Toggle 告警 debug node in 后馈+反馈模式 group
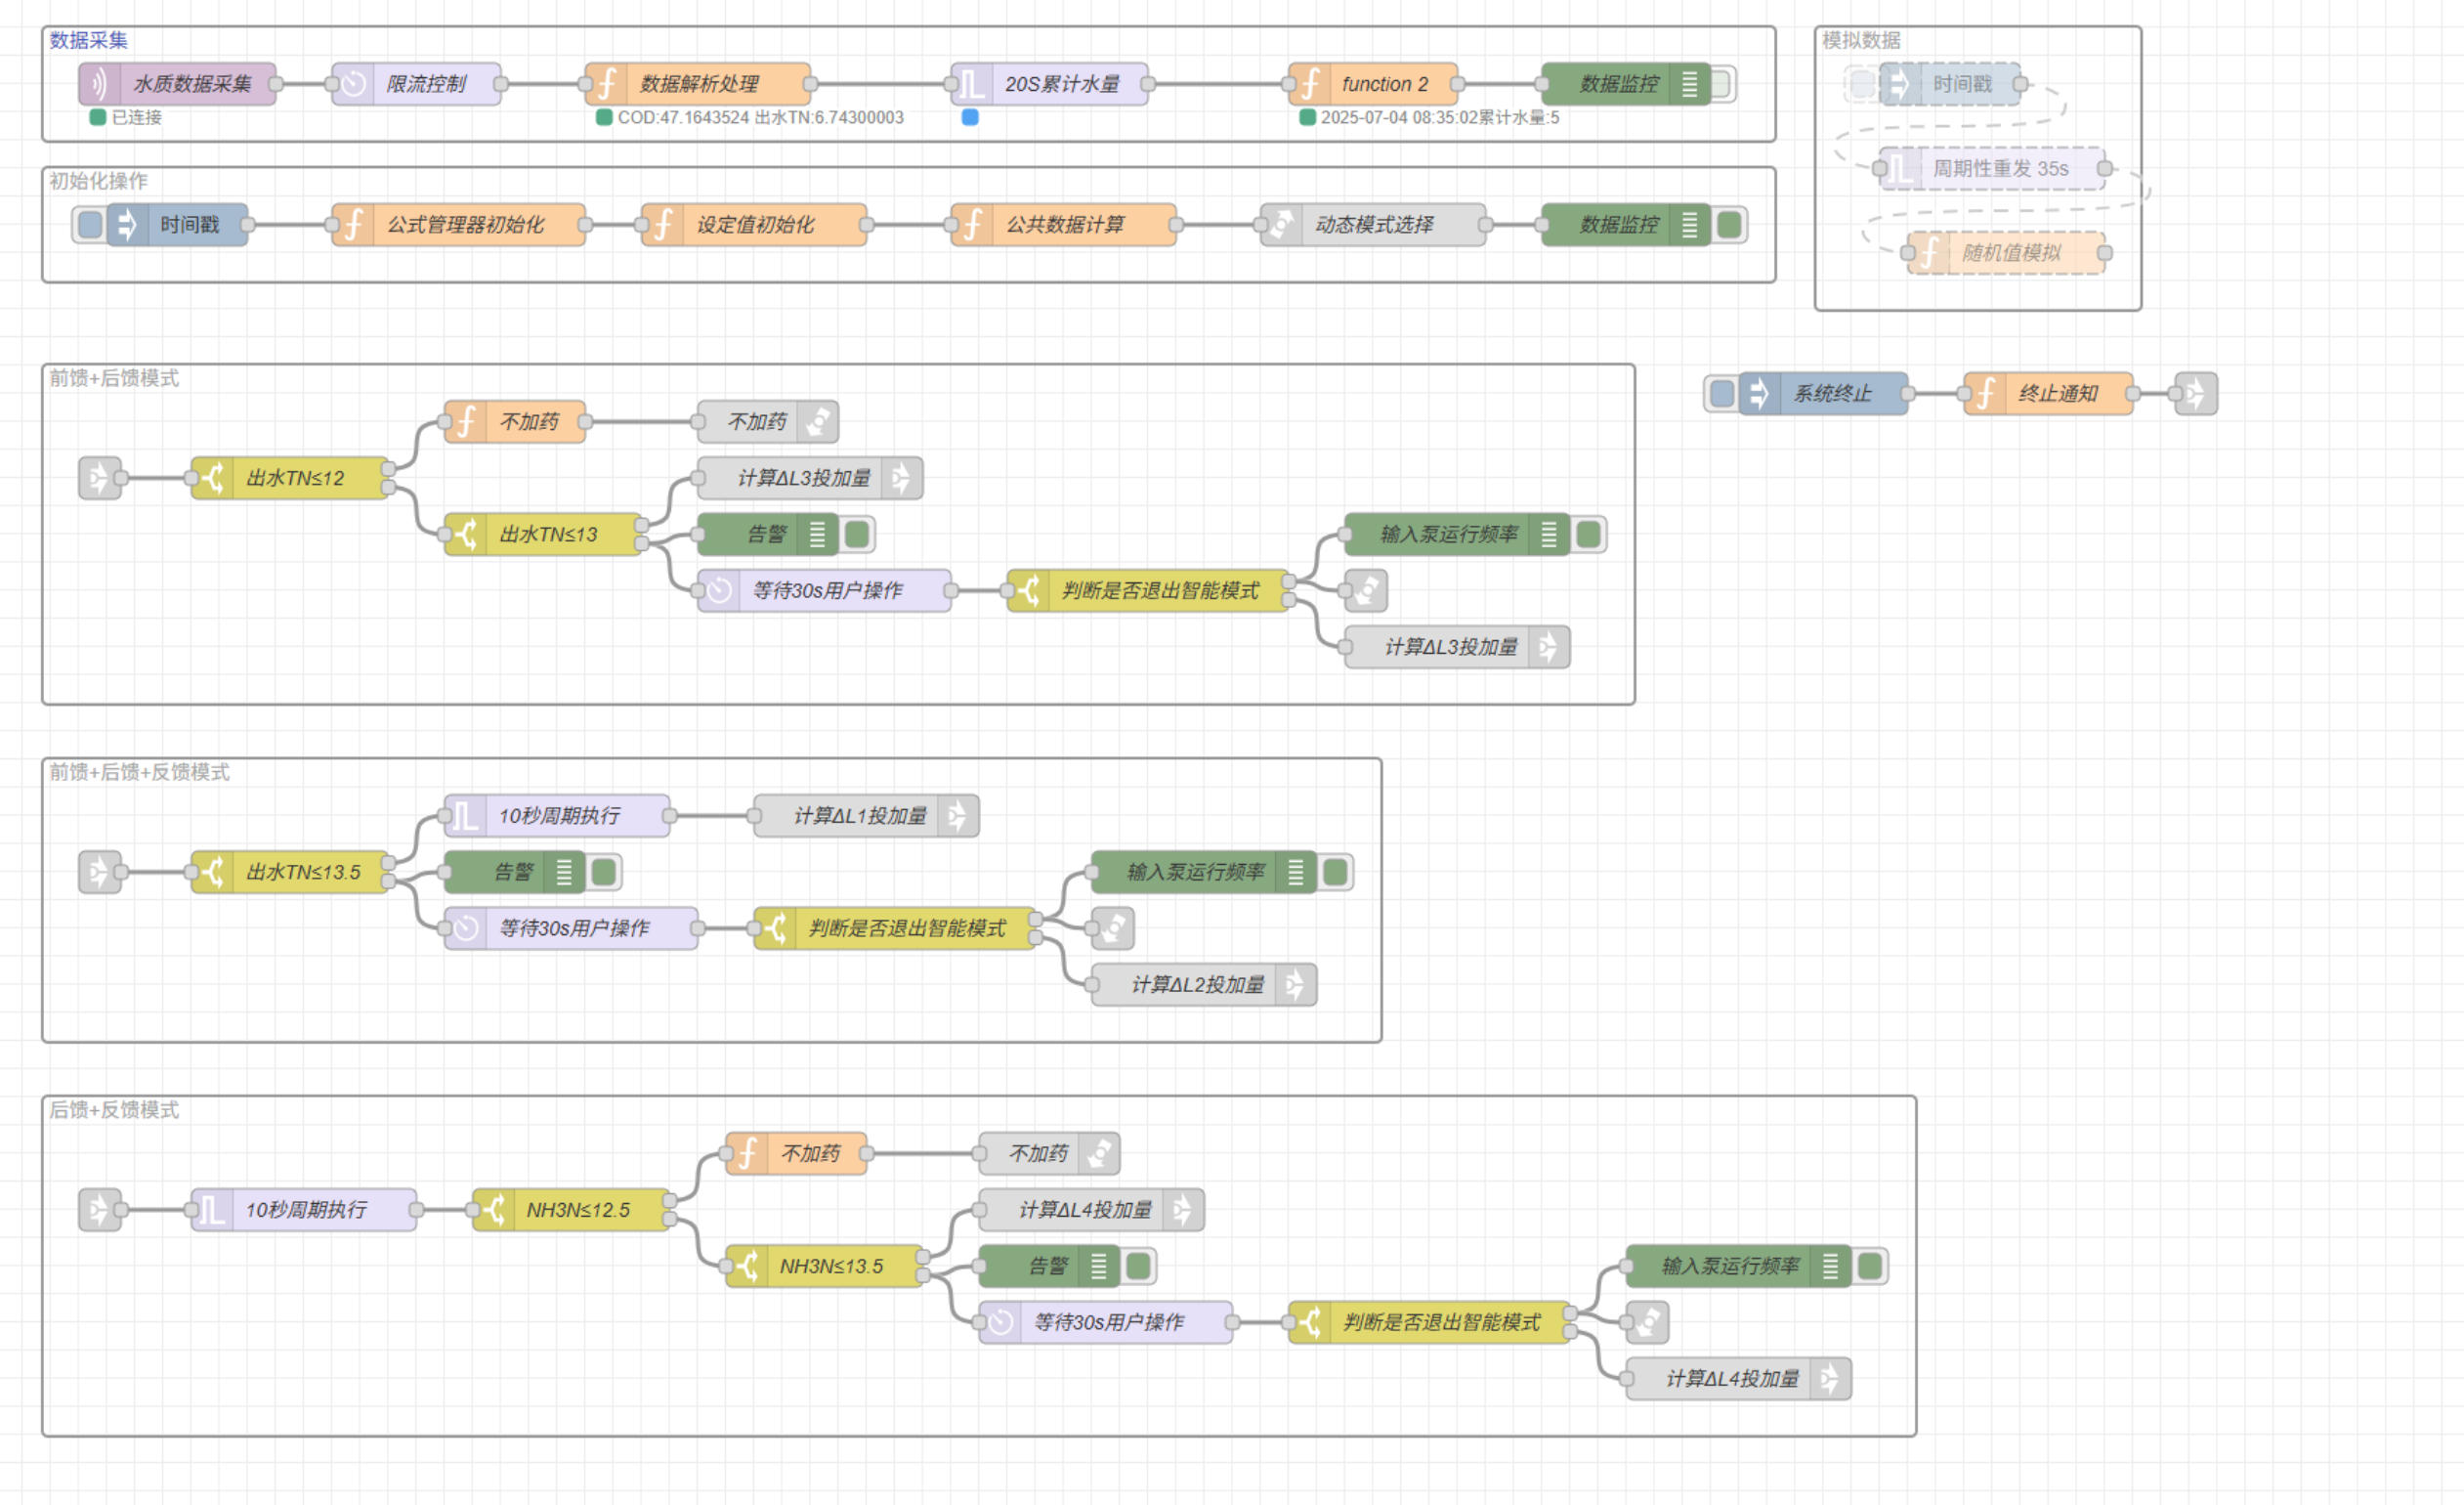The height and width of the screenshot is (1505, 2464). click(x=1138, y=1266)
